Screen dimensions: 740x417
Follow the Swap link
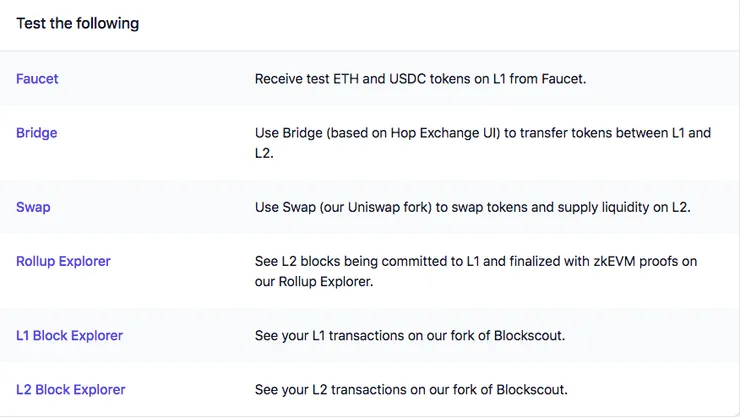(33, 207)
